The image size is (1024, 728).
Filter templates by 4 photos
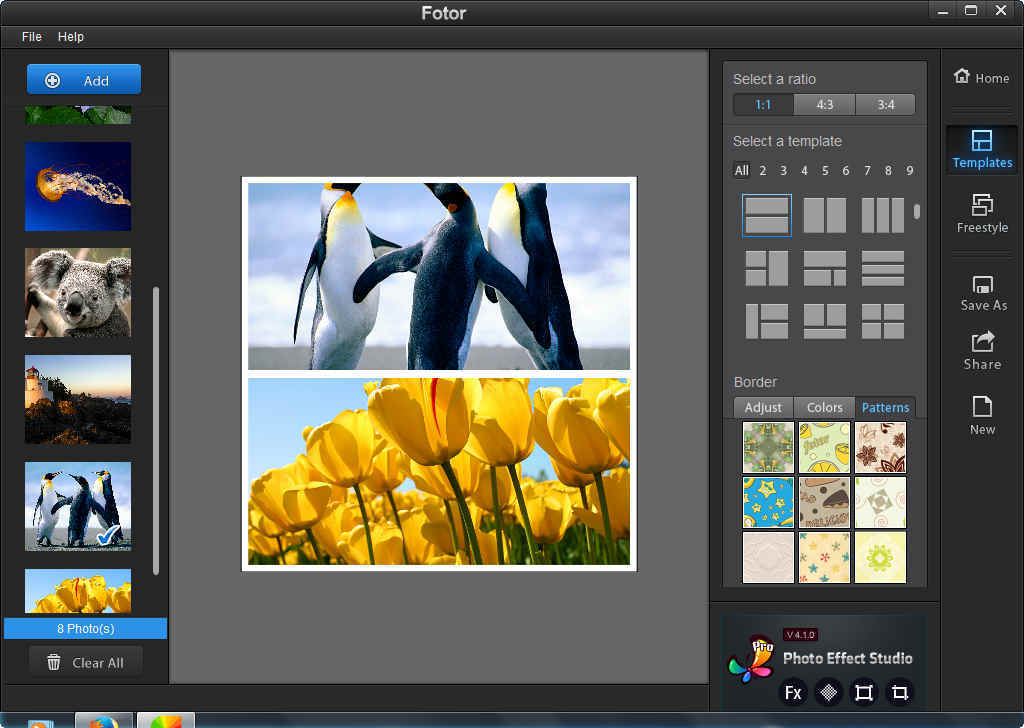pos(804,170)
